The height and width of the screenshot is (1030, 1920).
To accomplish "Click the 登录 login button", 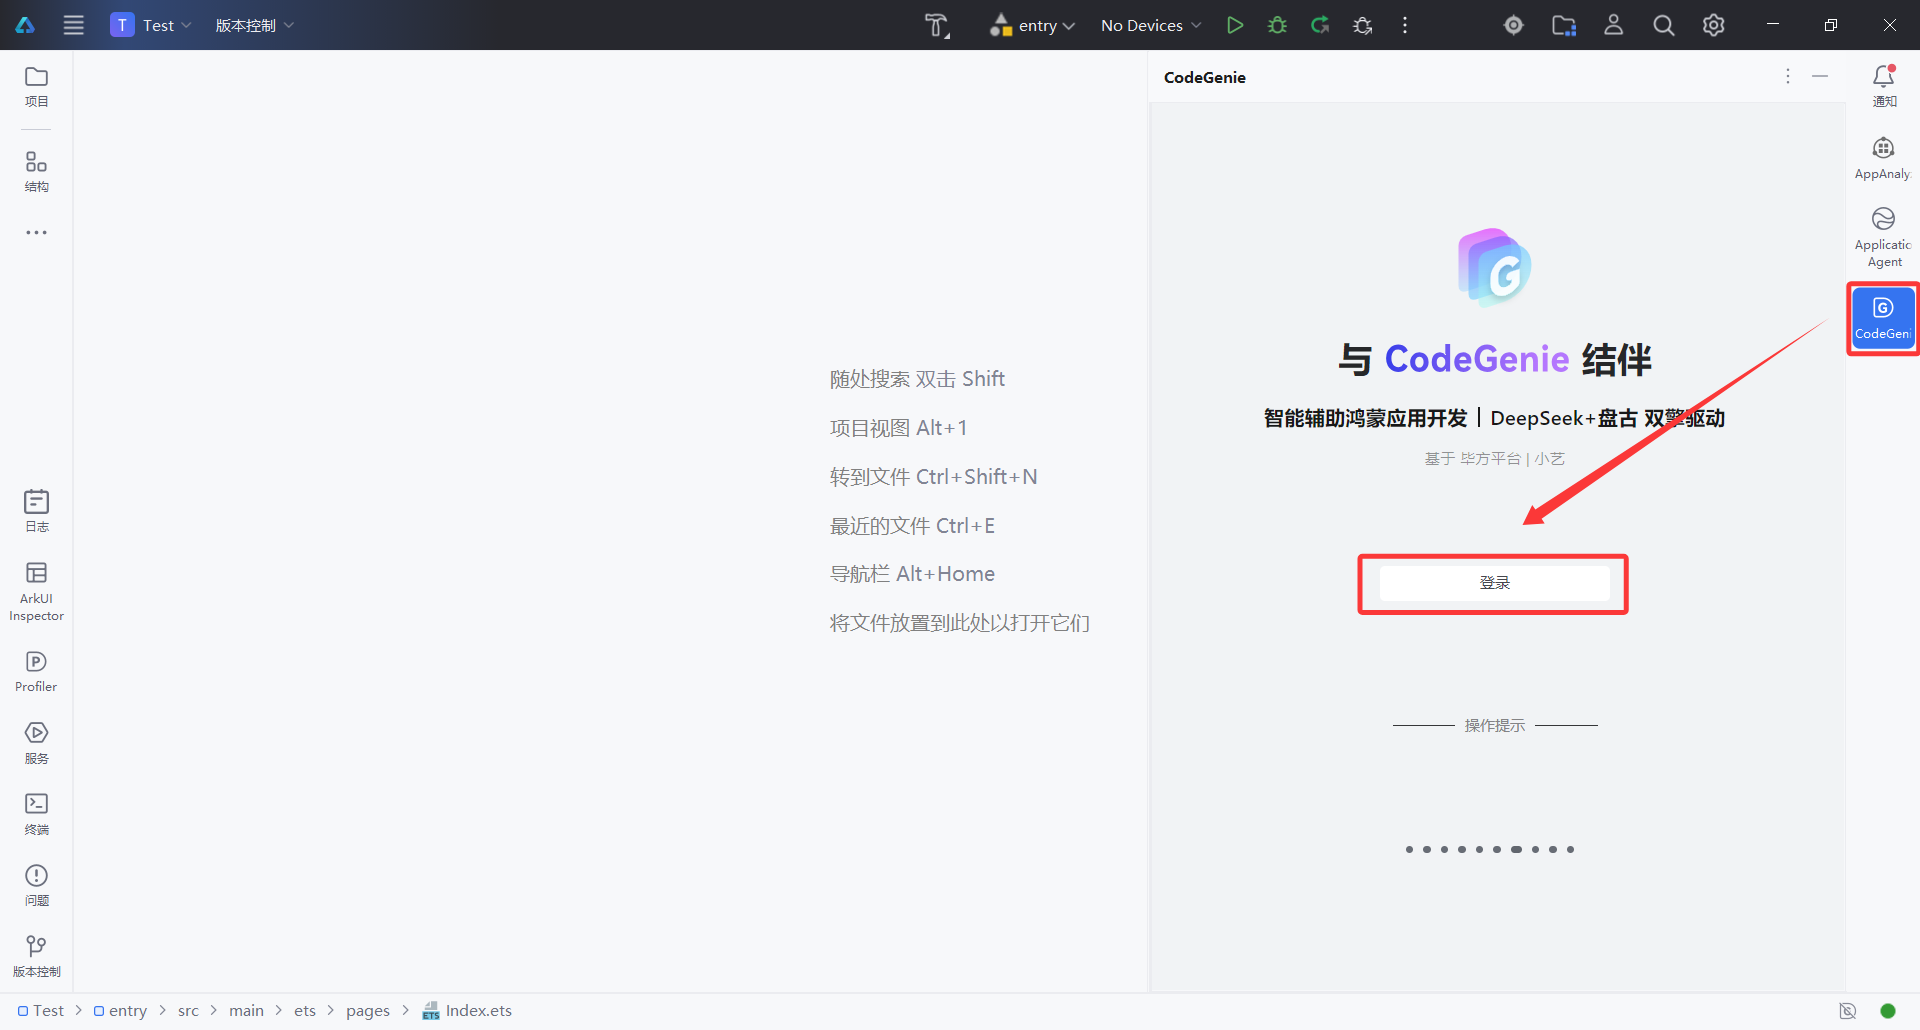I will [x=1494, y=583].
